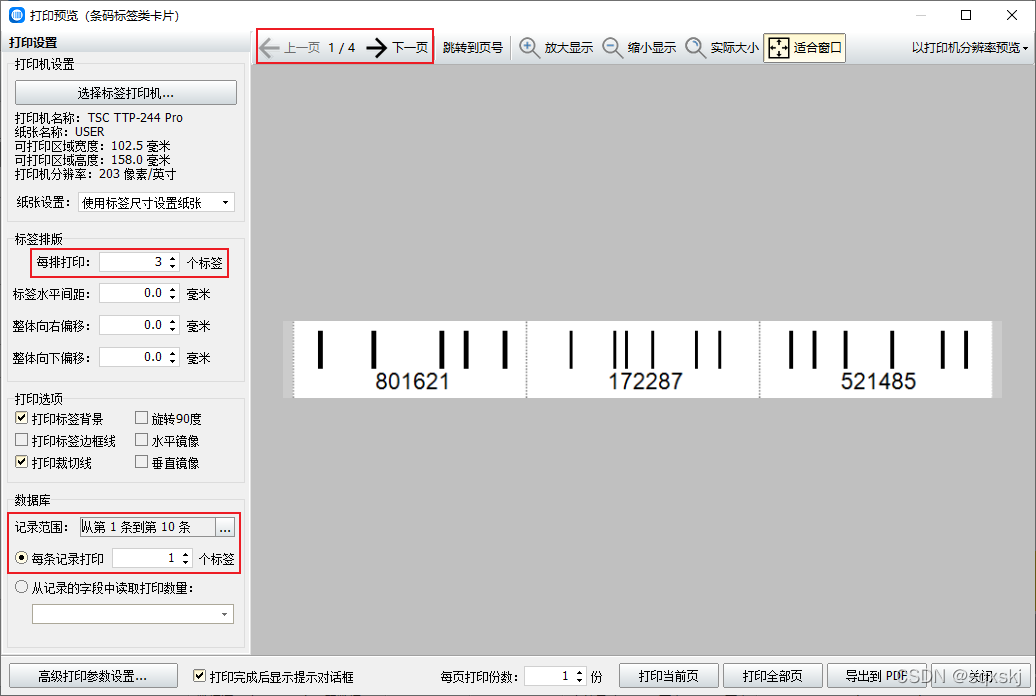Screen dimensions: 1036x696
Task: Decrease overall right offset value
Action: 172,329
